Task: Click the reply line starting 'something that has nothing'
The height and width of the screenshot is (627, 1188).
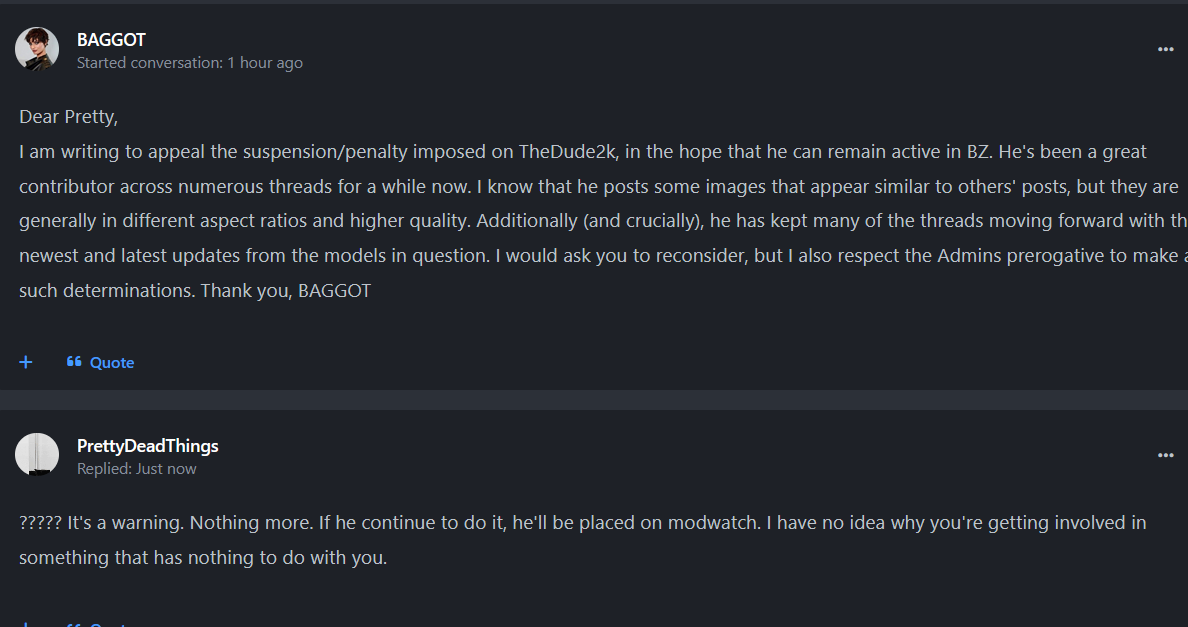Action: 202,558
